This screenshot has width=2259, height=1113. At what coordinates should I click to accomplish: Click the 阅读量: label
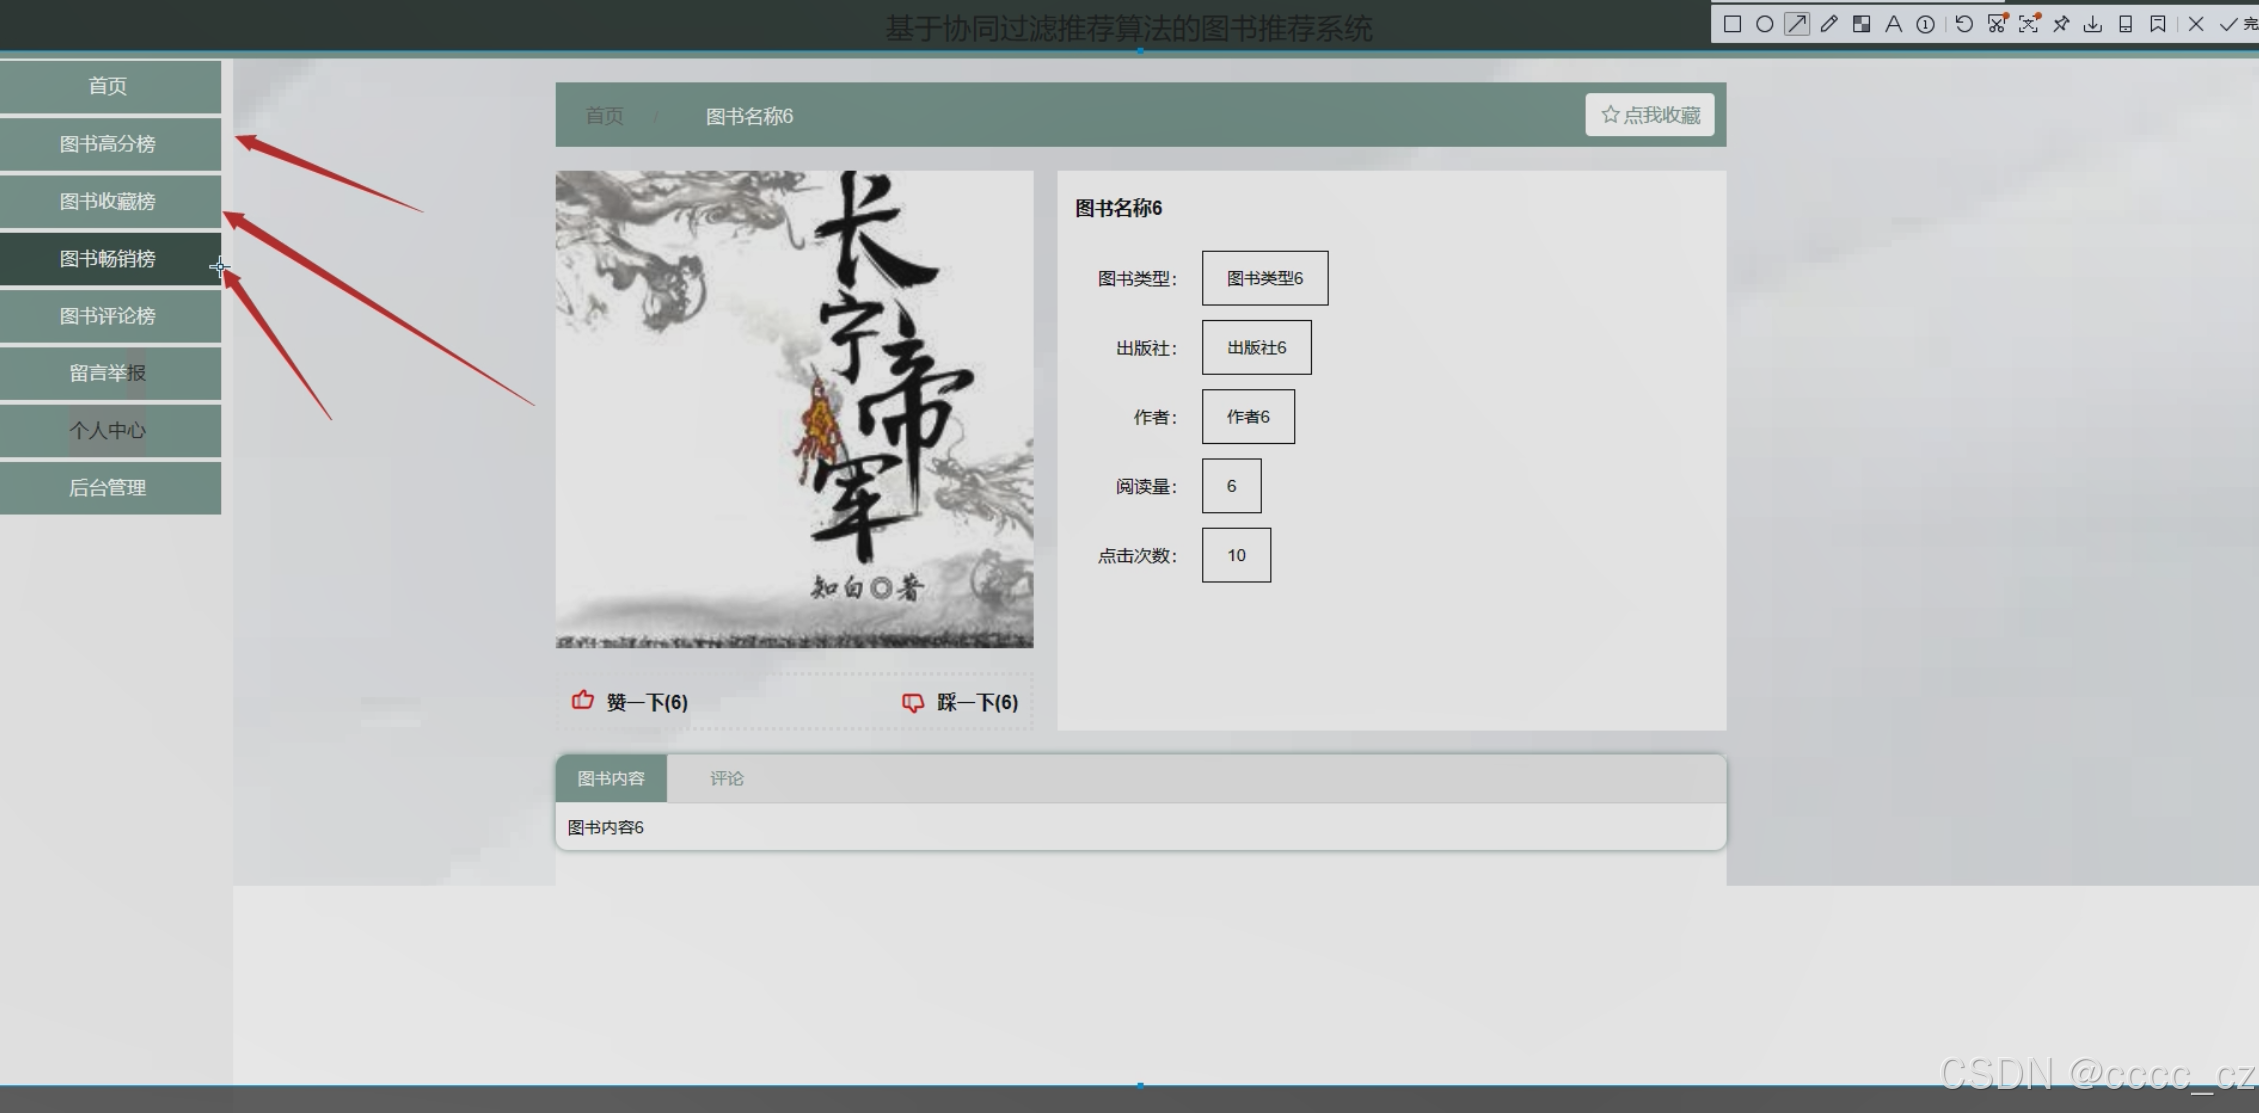1146,487
